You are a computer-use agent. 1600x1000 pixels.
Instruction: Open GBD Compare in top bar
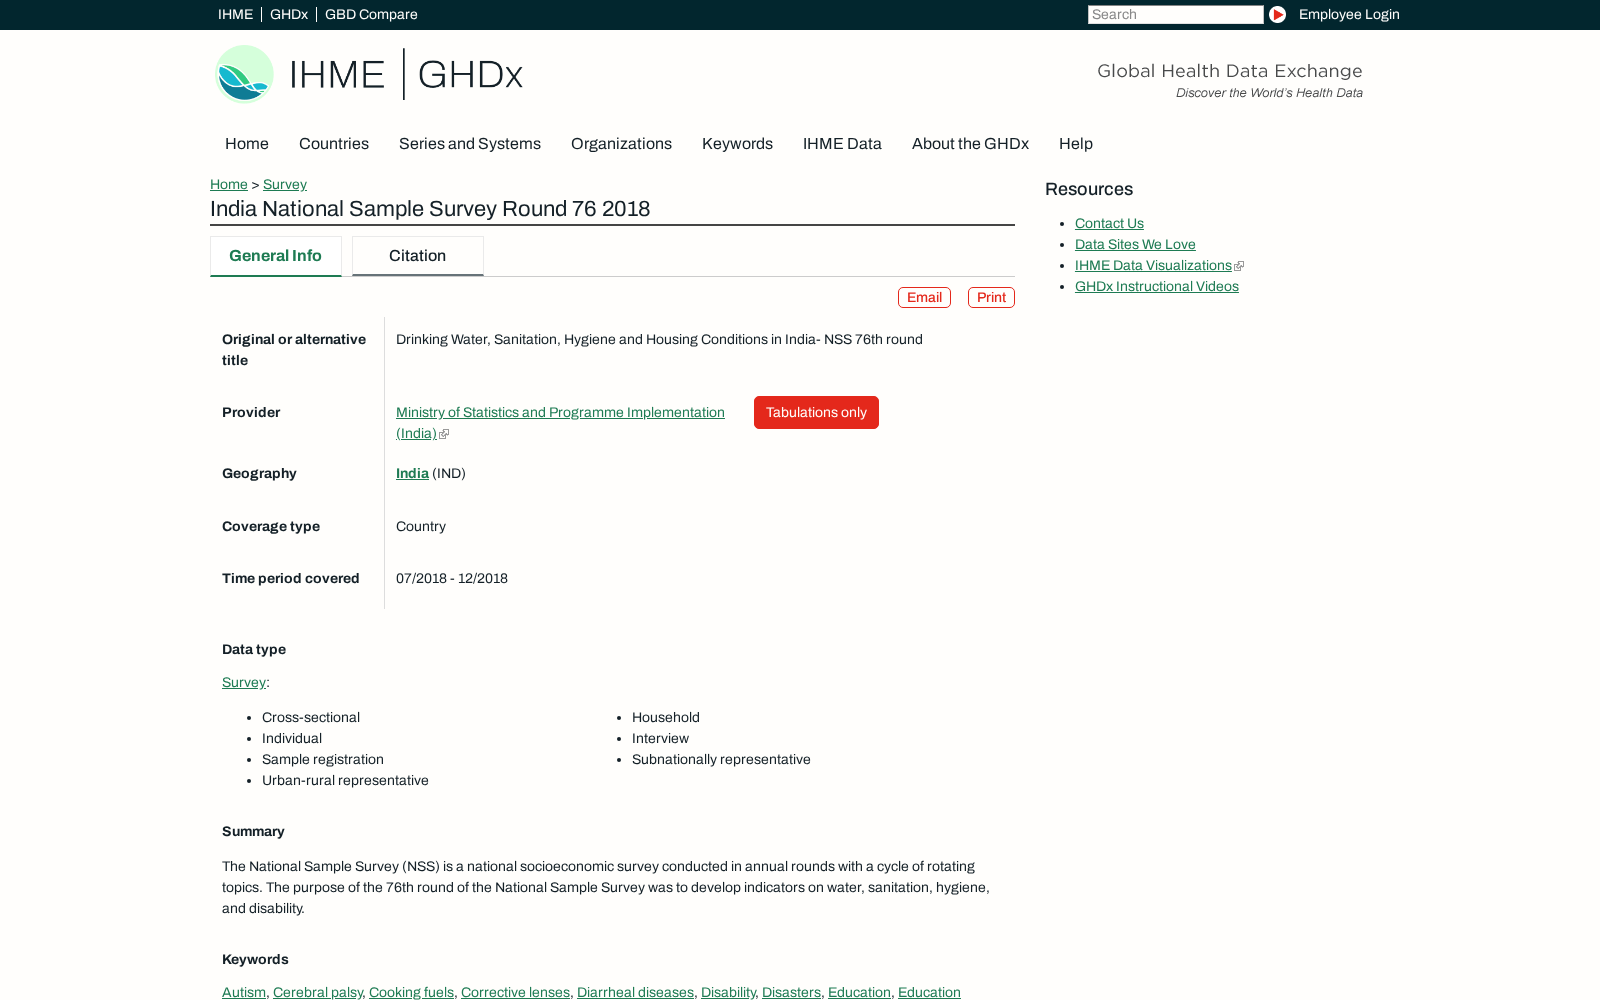pos(371,14)
